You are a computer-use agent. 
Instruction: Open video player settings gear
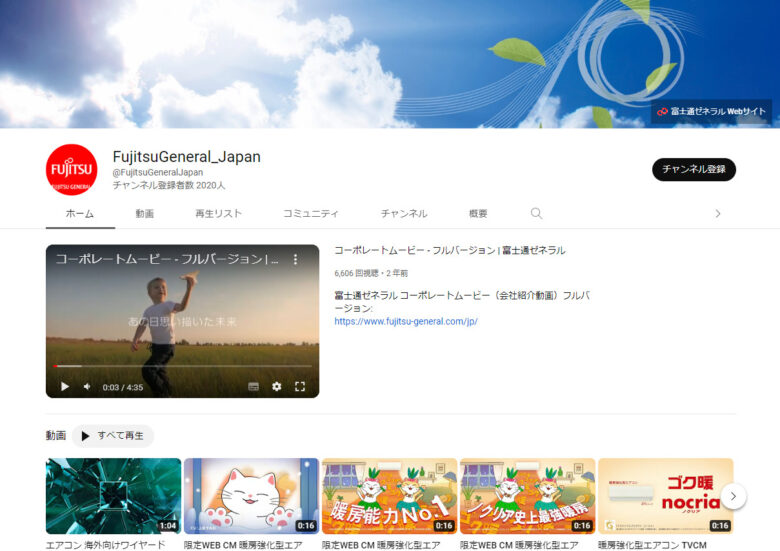[277, 386]
